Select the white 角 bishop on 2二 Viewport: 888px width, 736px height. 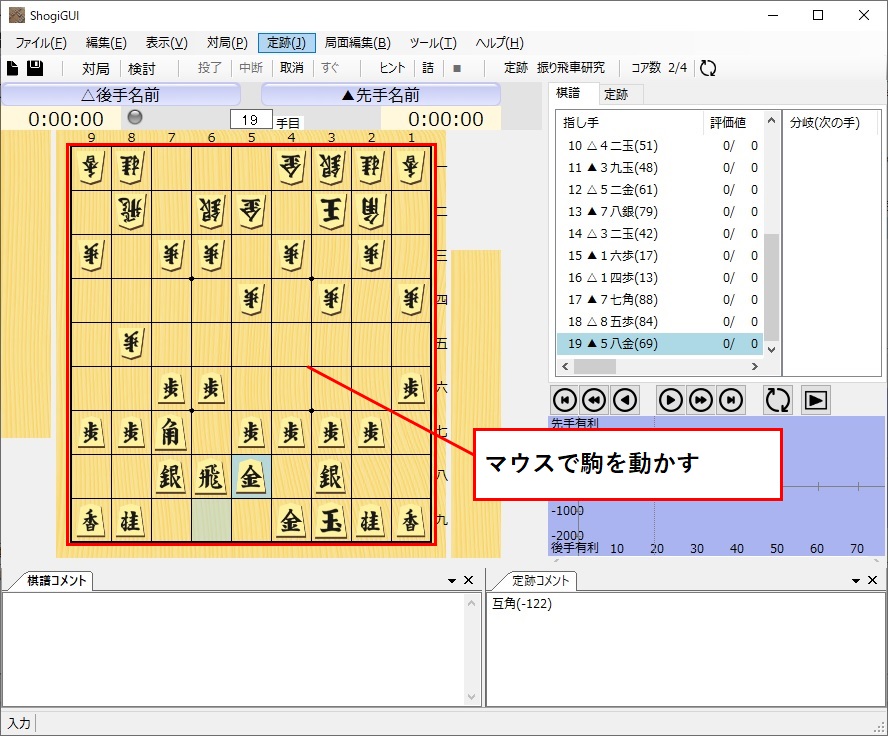point(371,212)
